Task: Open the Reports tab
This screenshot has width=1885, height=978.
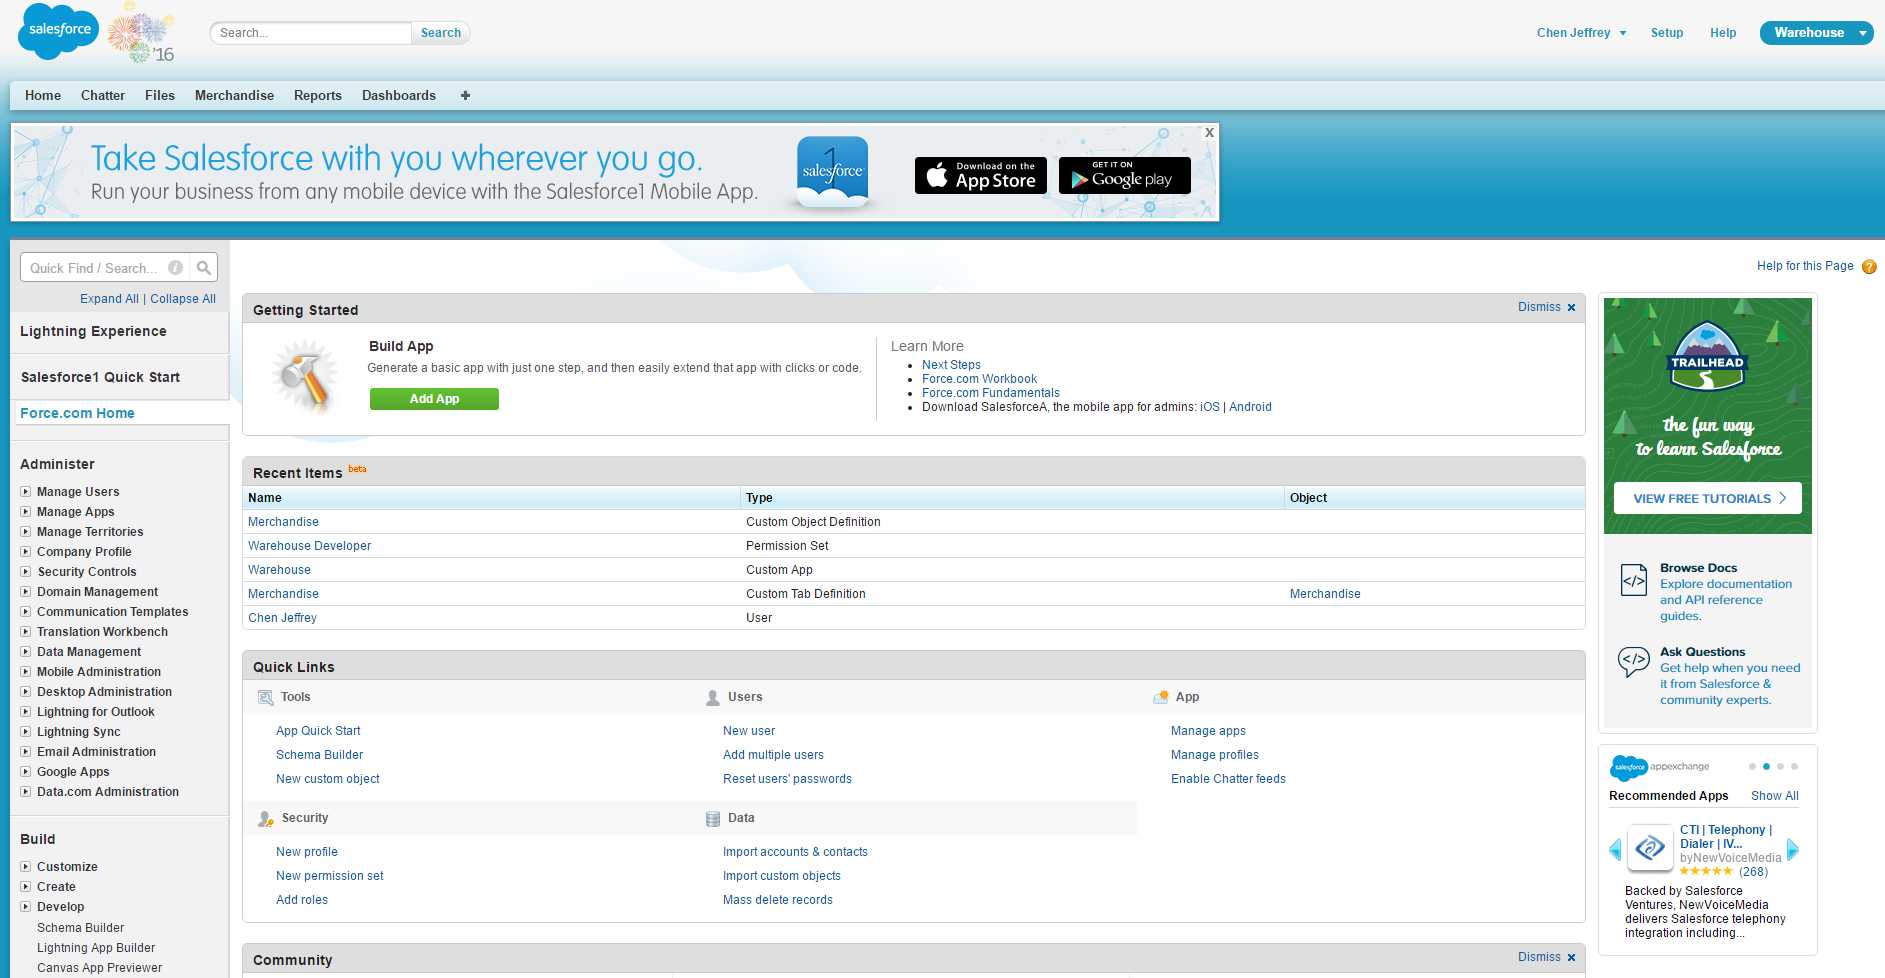Action: click(318, 96)
